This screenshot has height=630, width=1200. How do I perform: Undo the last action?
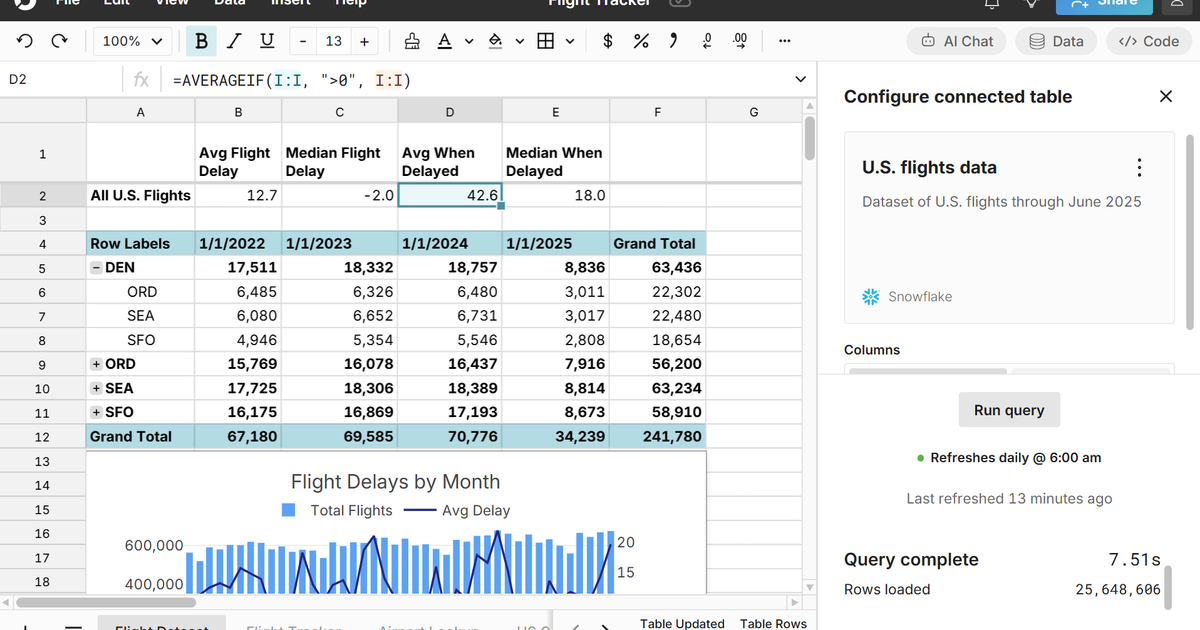point(25,41)
